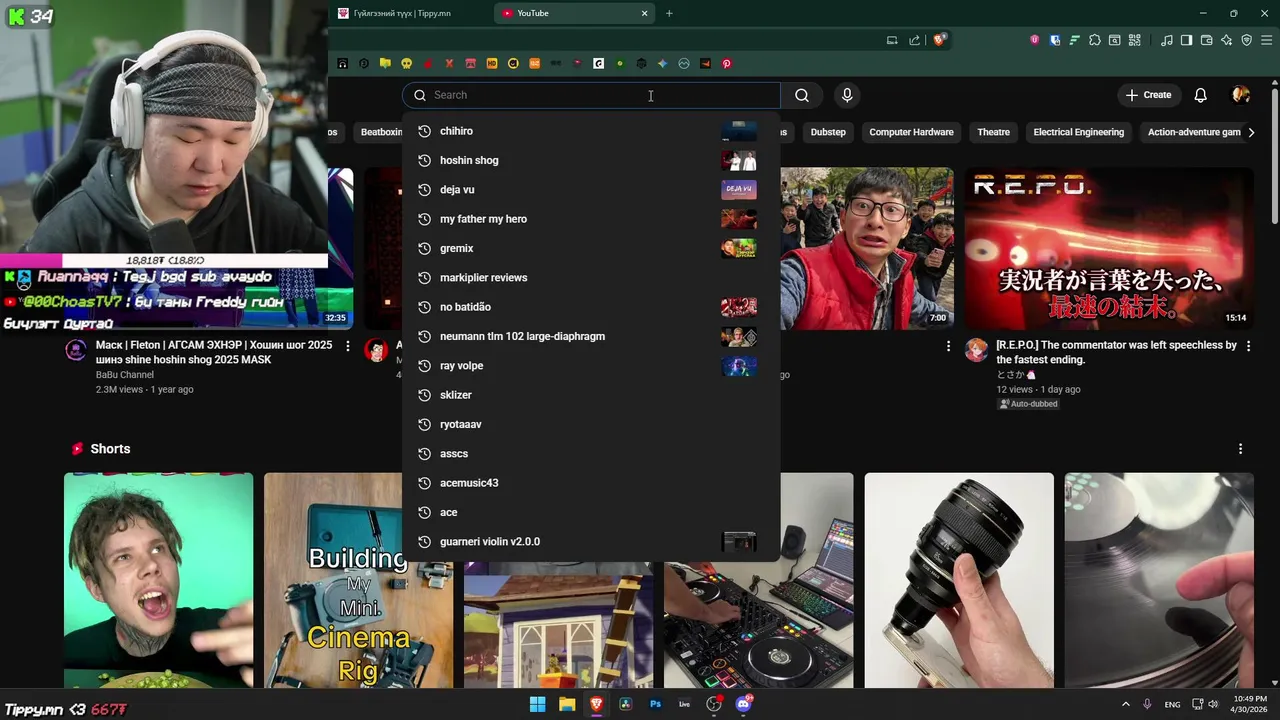Open the Windows Start menu
Screen dimensions: 1280x720
click(x=537, y=704)
